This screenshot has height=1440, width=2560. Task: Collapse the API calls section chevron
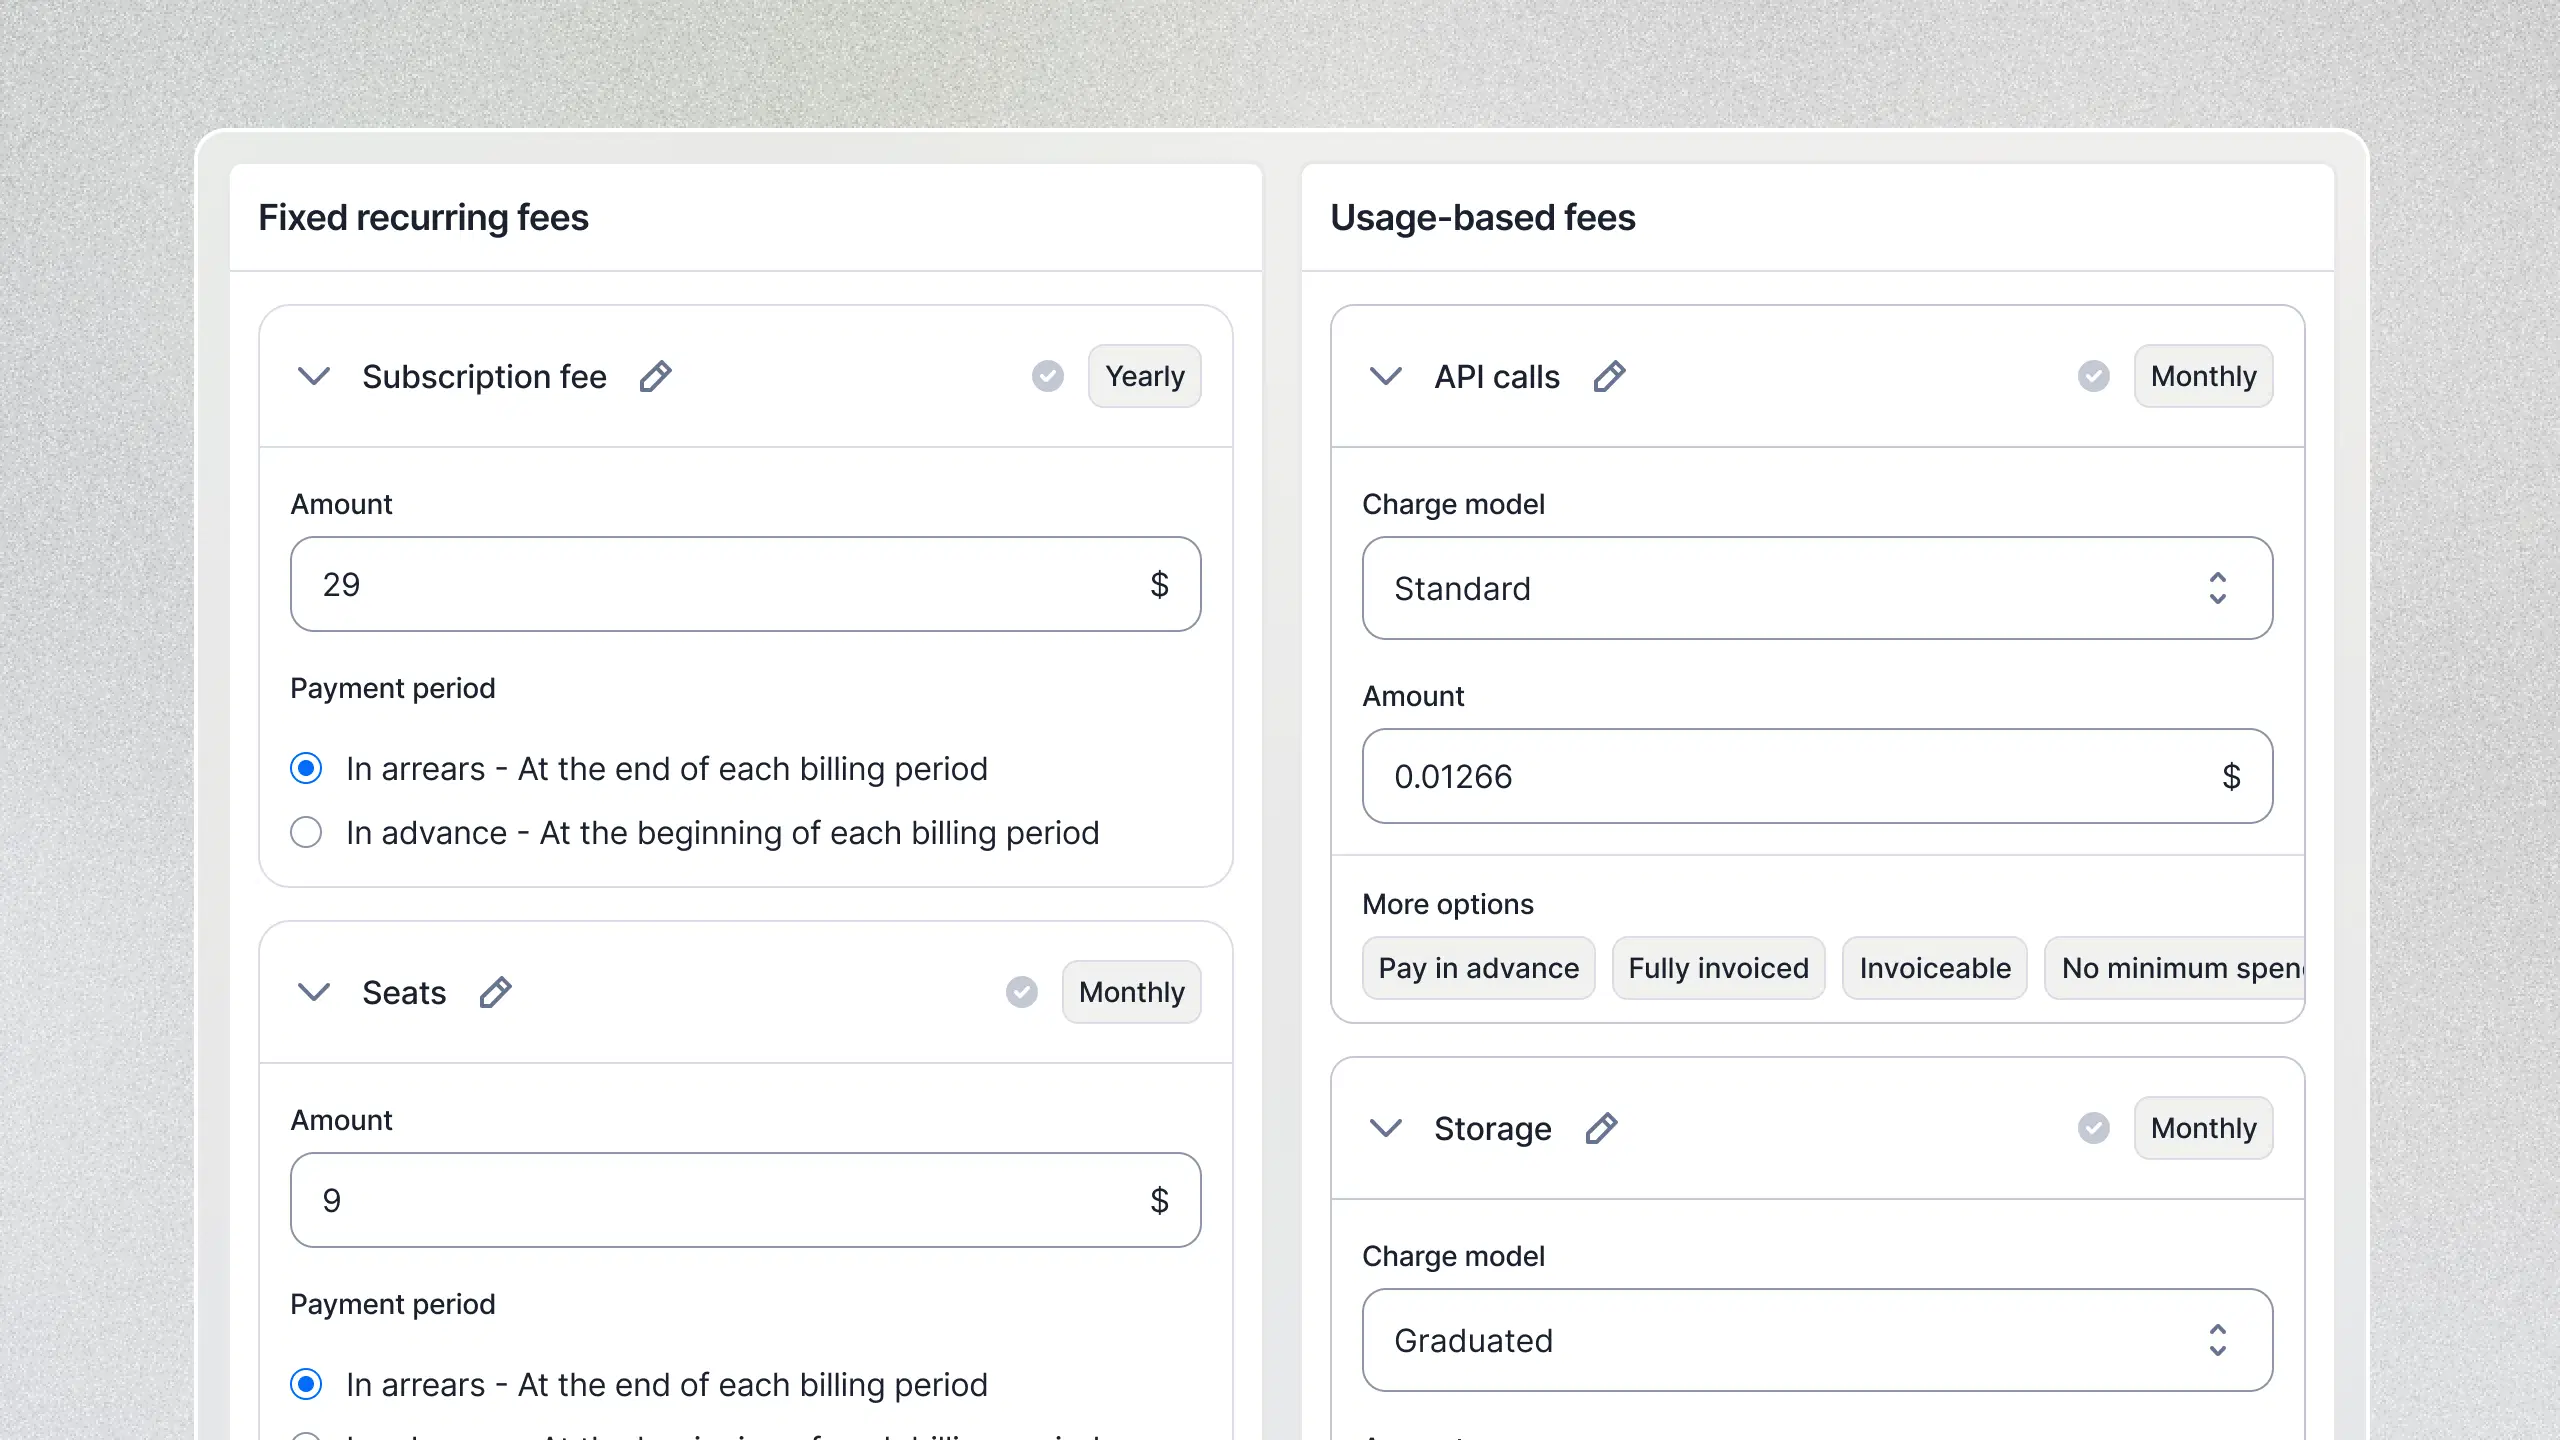pos(1386,377)
